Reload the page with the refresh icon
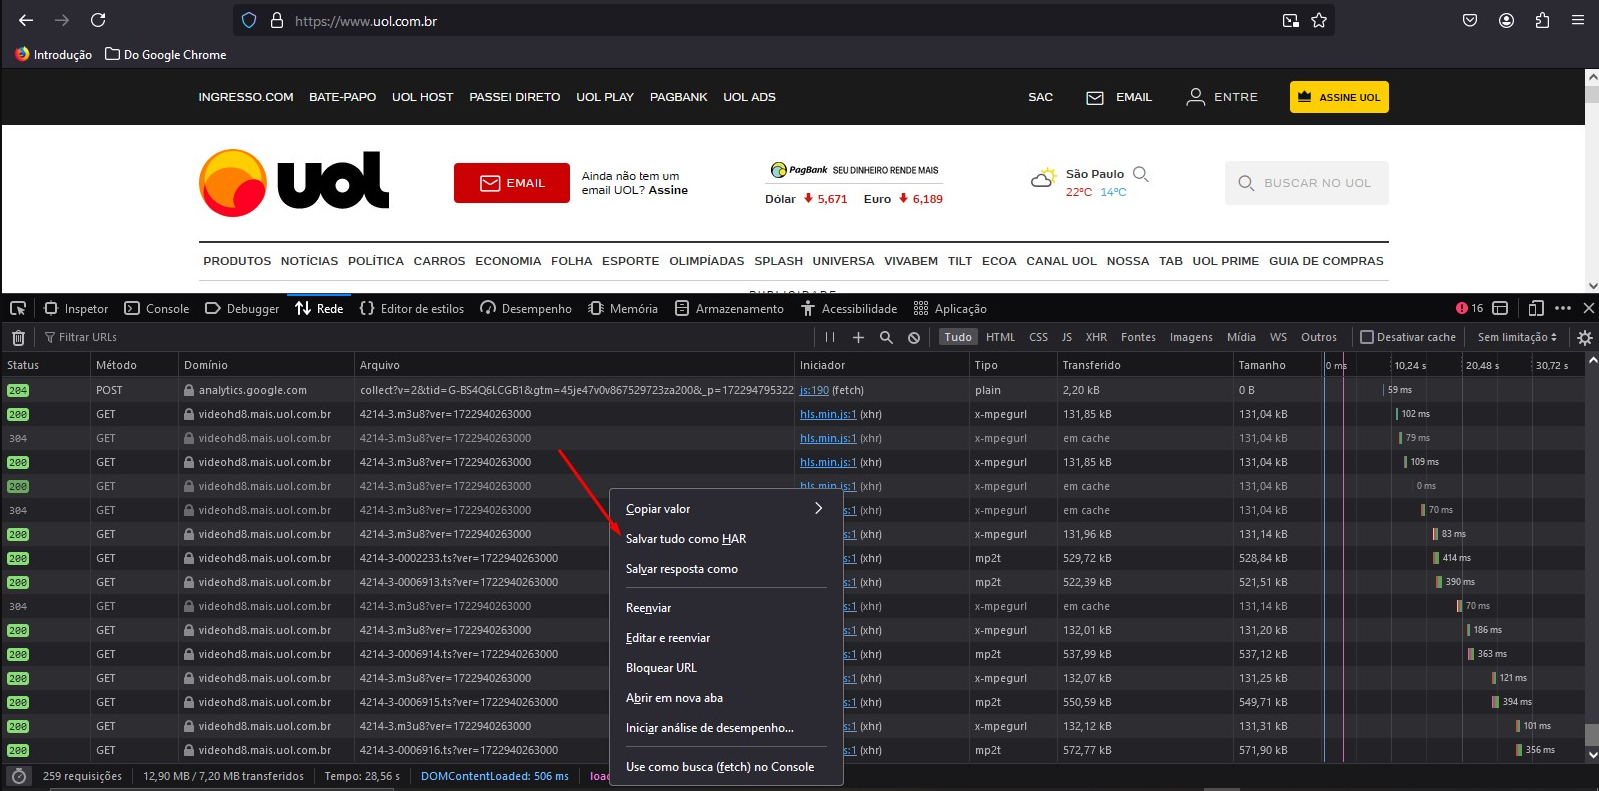This screenshot has height=791, width=1599. (98, 20)
